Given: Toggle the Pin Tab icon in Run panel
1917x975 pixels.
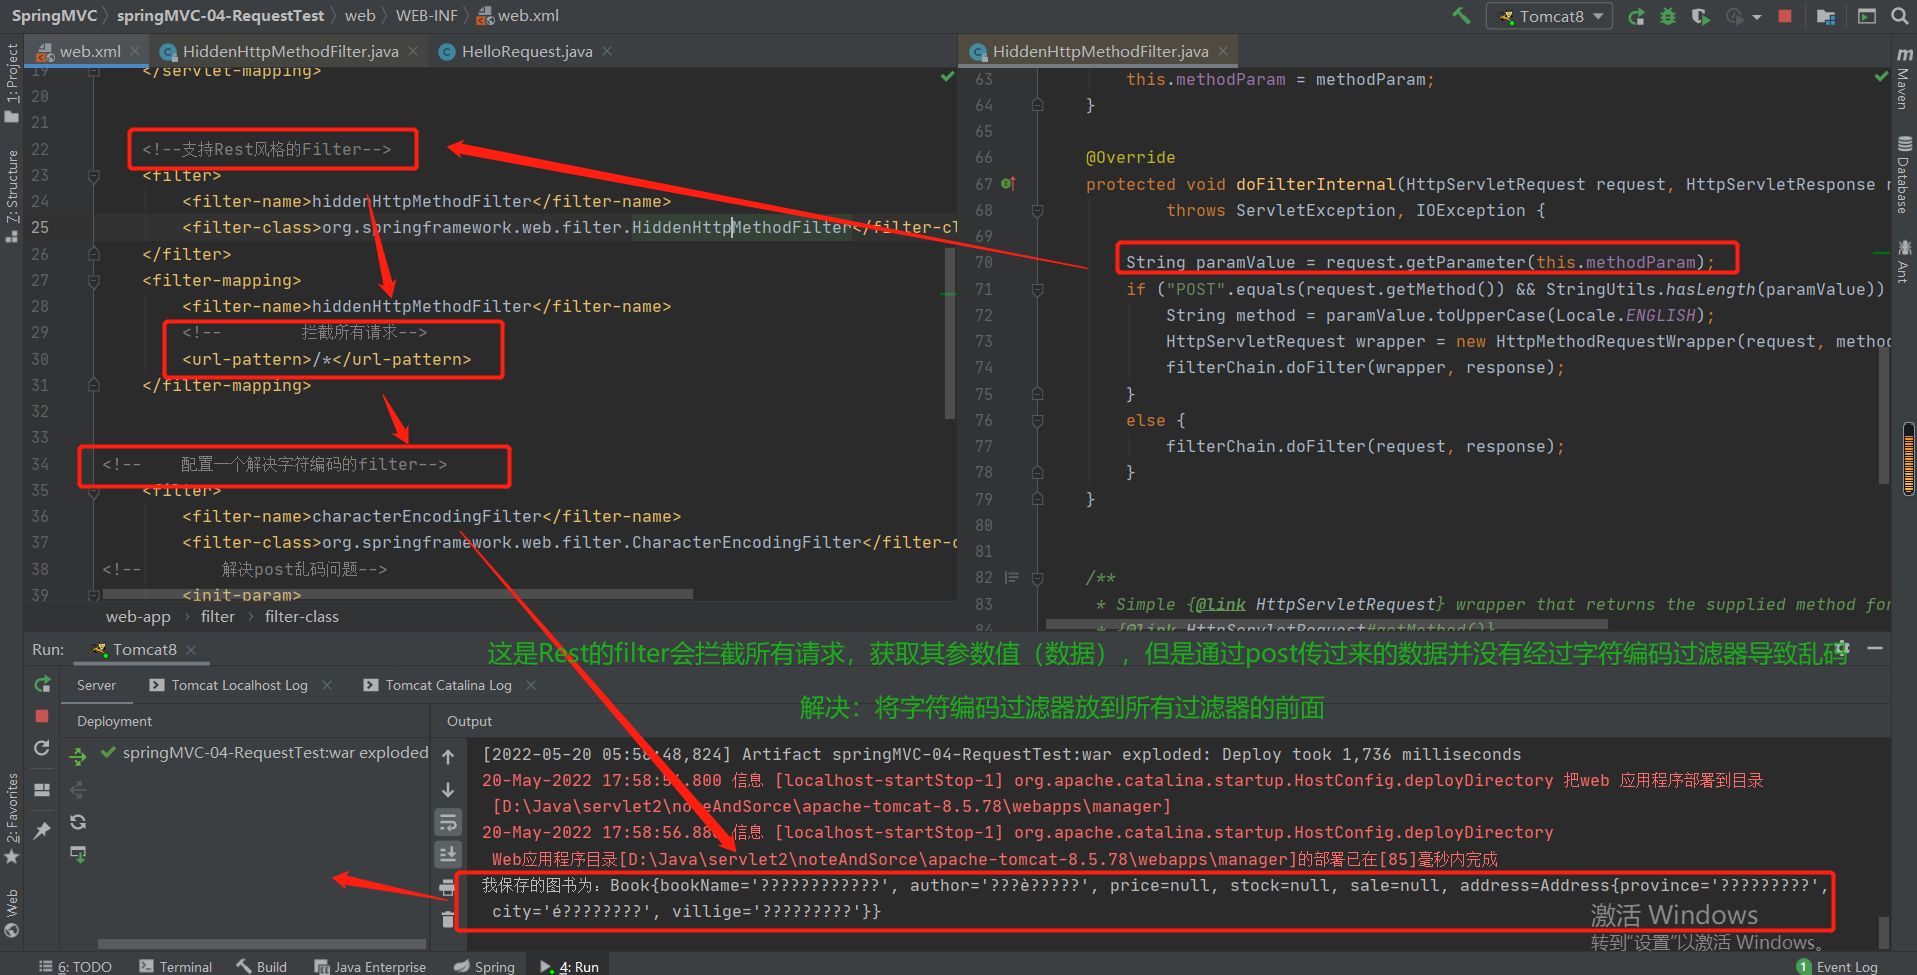Looking at the screenshot, I should point(42,830).
